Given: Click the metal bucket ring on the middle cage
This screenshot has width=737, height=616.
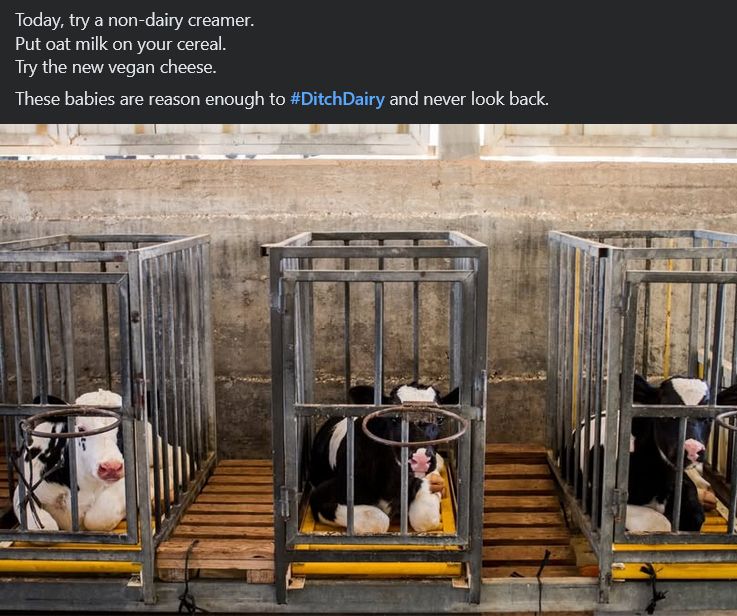Looking at the screenshot, I should (415, 425).
